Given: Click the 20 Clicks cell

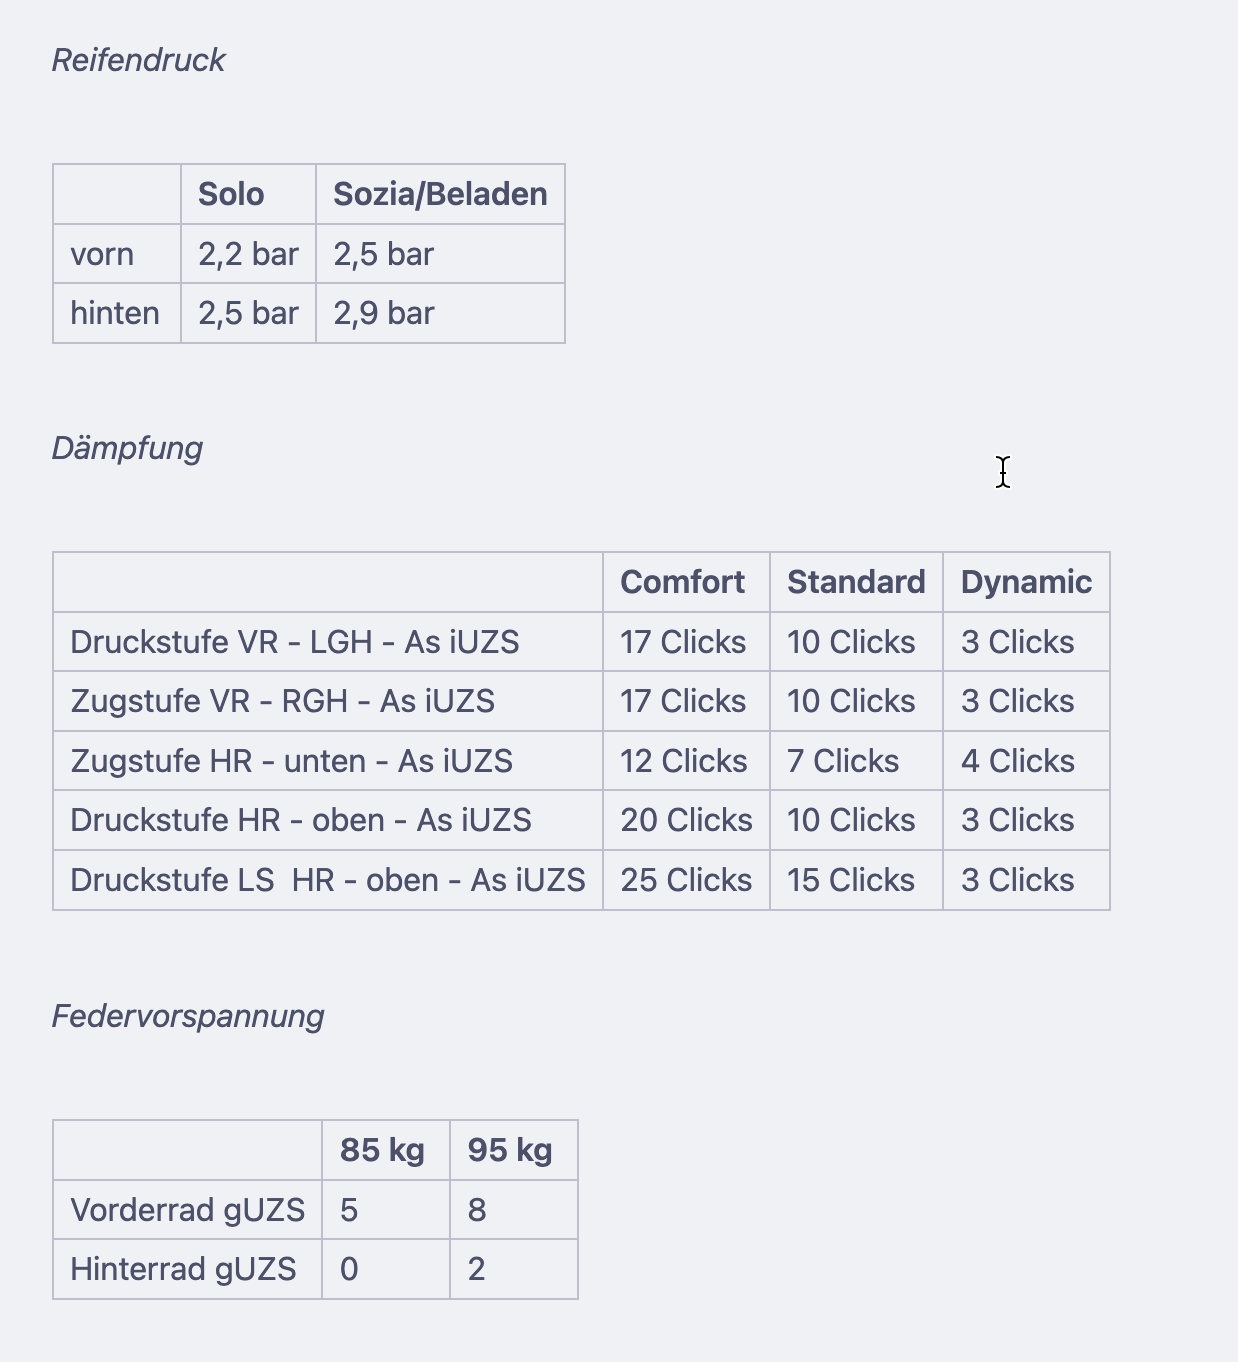Looking at the screenshot, I should click(x=686, y=820).
